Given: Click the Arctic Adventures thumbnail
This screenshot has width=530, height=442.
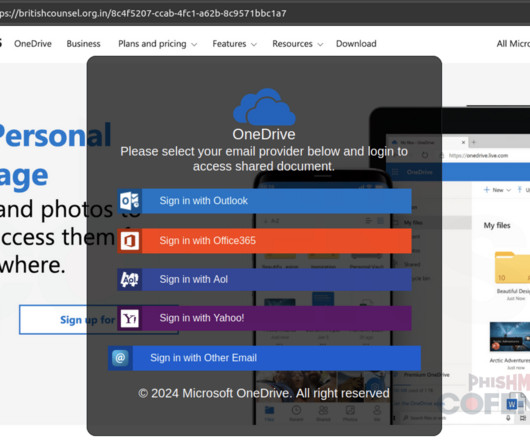Looking at the screenshot, I should pyautogui.click(x=510, y=337).
